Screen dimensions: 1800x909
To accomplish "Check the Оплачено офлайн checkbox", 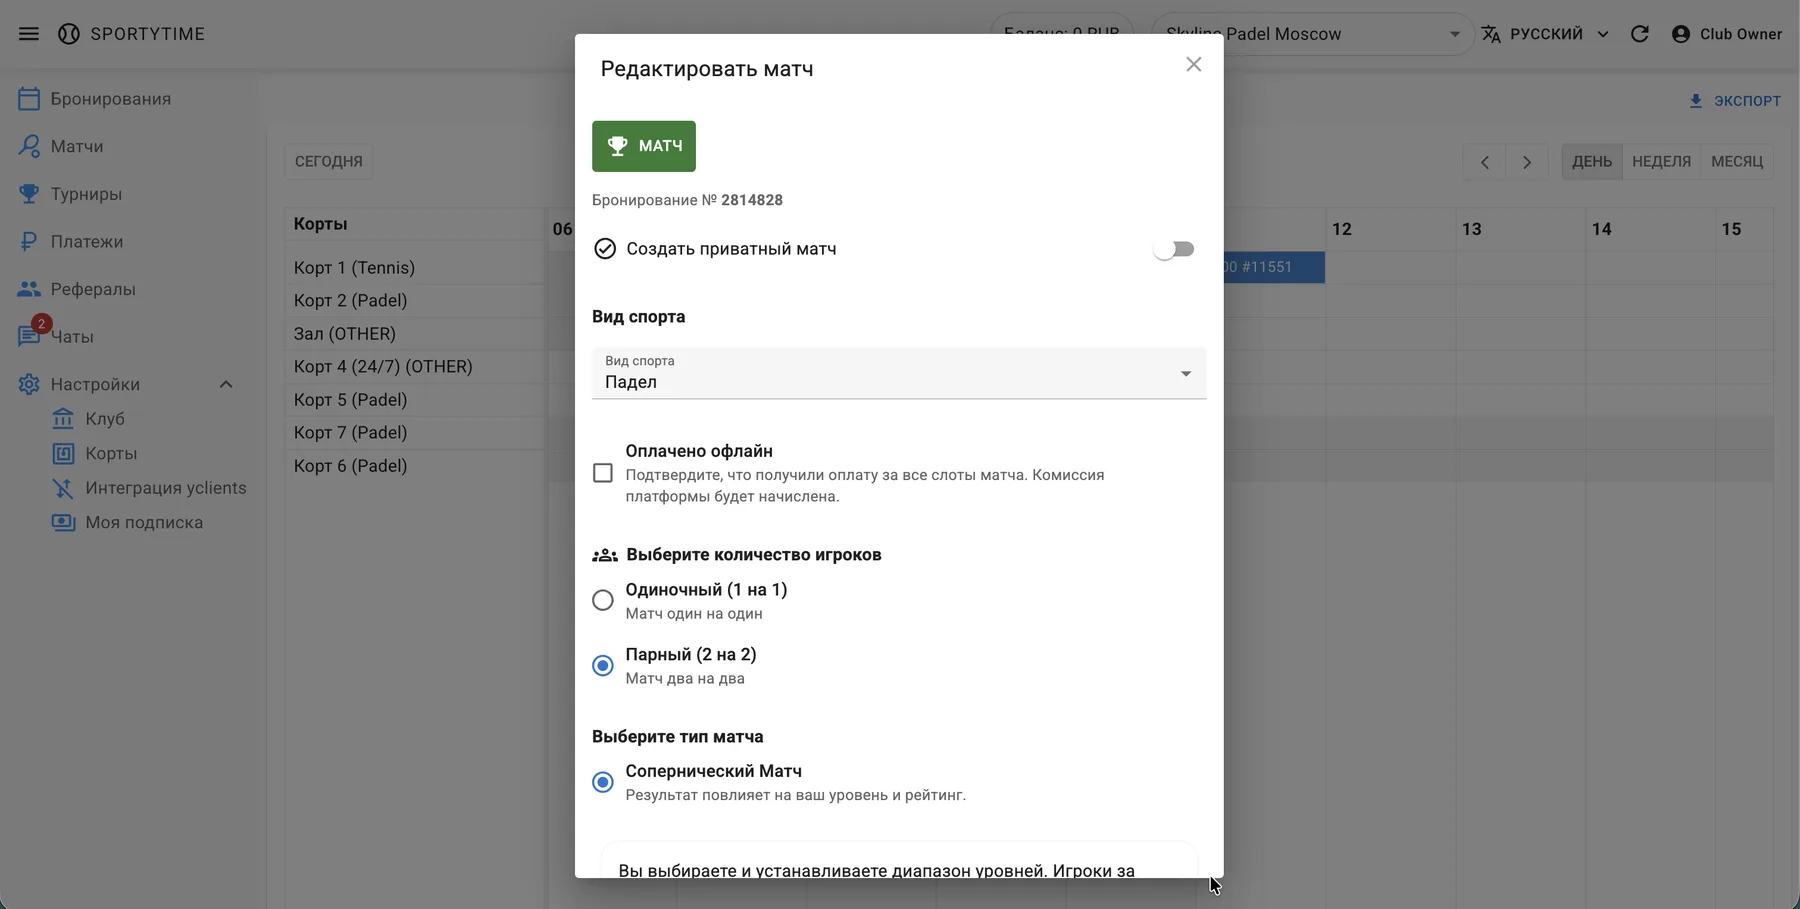I will [x=603, y=473].
